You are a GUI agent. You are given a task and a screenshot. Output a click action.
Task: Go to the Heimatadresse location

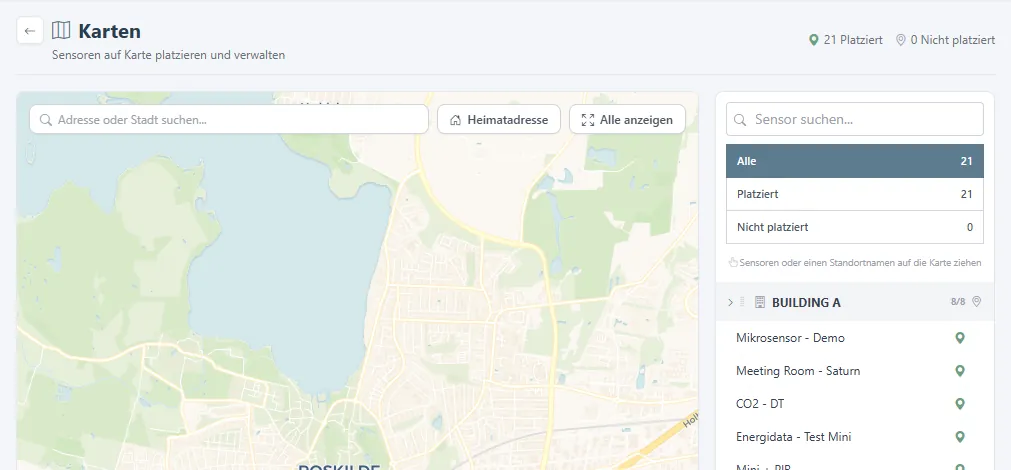tap(499, 119)
